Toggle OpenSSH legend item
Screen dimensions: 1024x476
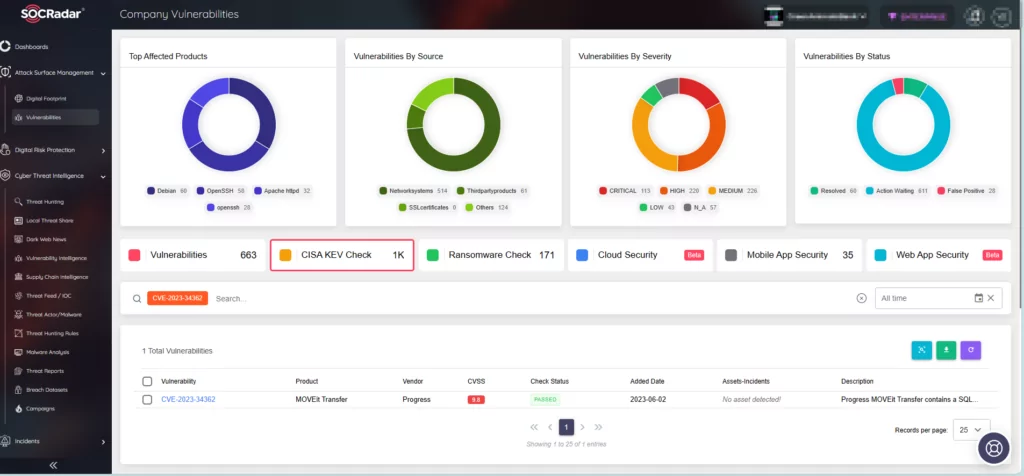click(x=220, y=191)
